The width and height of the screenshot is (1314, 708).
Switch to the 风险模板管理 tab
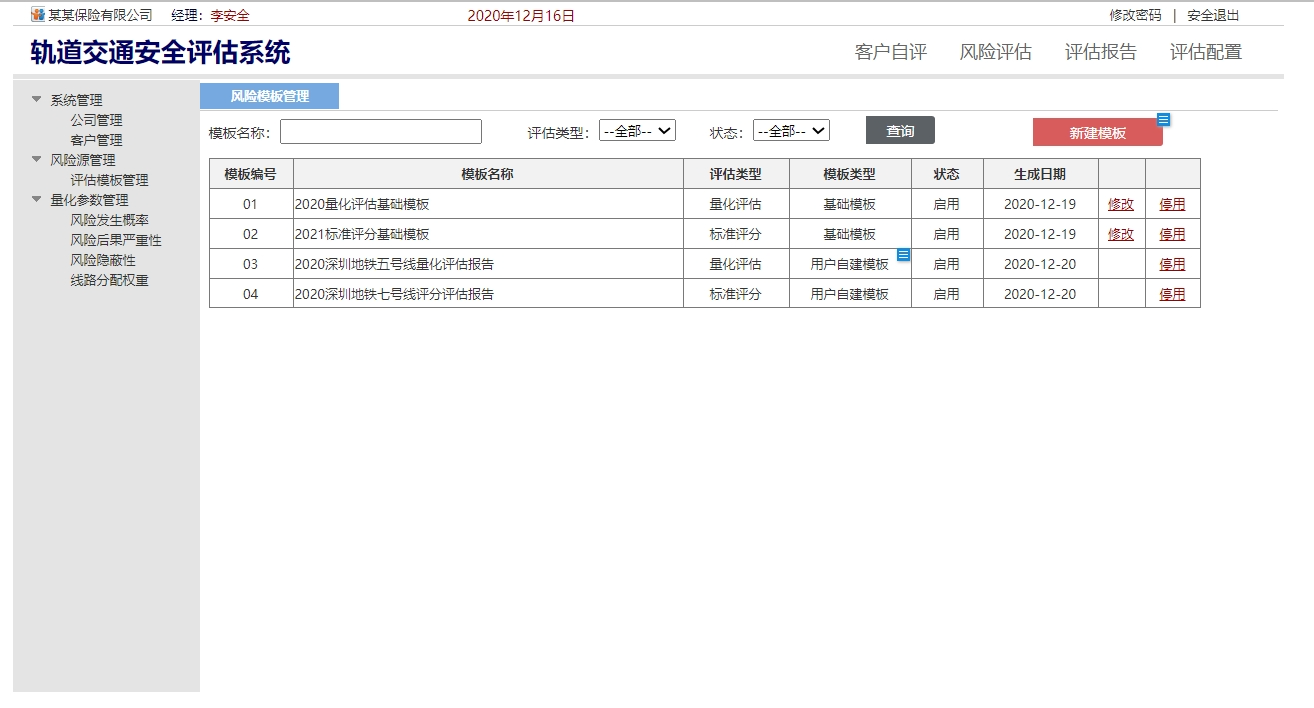pos(269,96)
